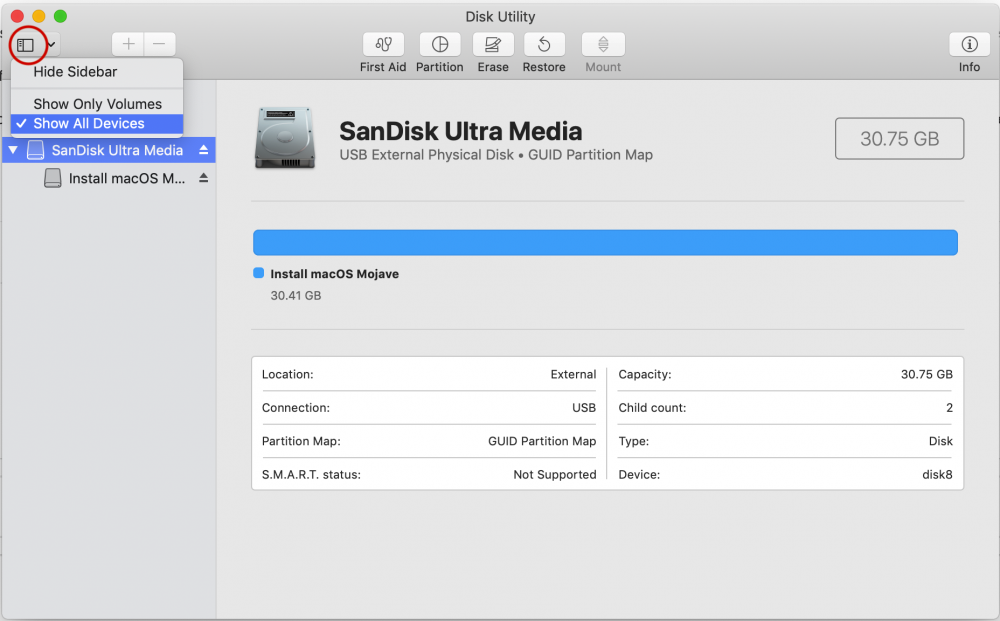Click the Connection USB row value
Image resolution: width=1000 pixels, height=621 pixels.
click(584, 408)
